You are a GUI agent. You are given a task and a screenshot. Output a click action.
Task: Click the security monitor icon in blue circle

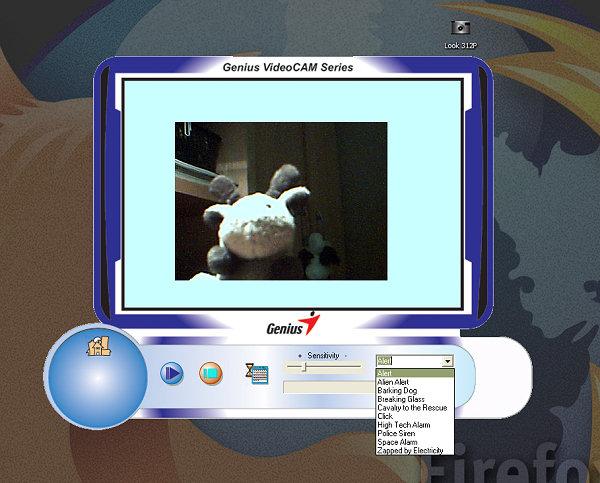pos(98,348)
